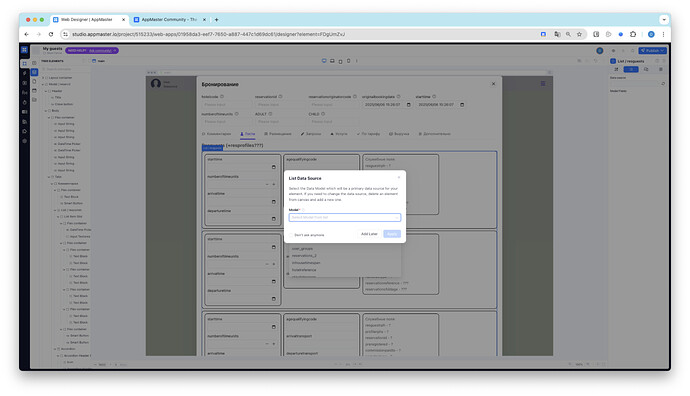The image size is (690, 396).
Task: Go back in browser history
Action: (27, 34)
